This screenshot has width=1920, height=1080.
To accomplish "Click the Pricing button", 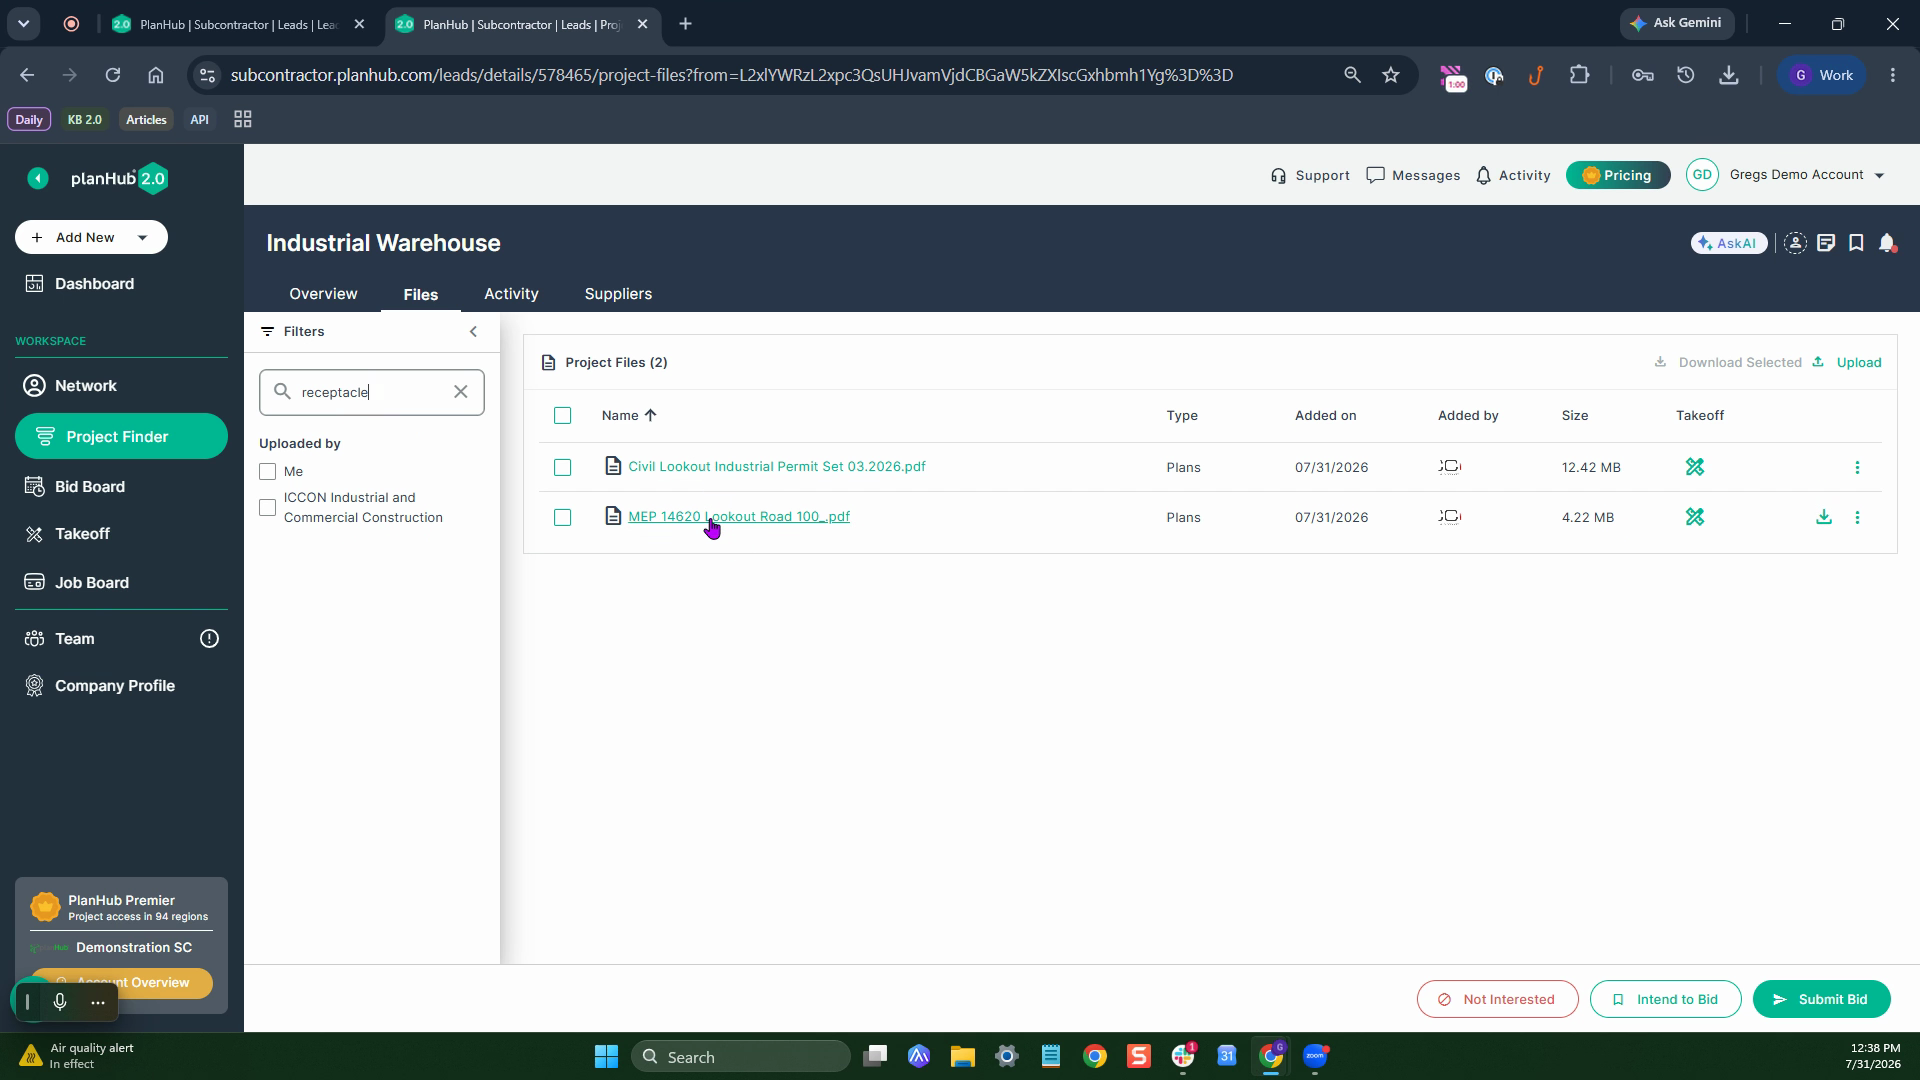I will click(x=1617, y=175).
